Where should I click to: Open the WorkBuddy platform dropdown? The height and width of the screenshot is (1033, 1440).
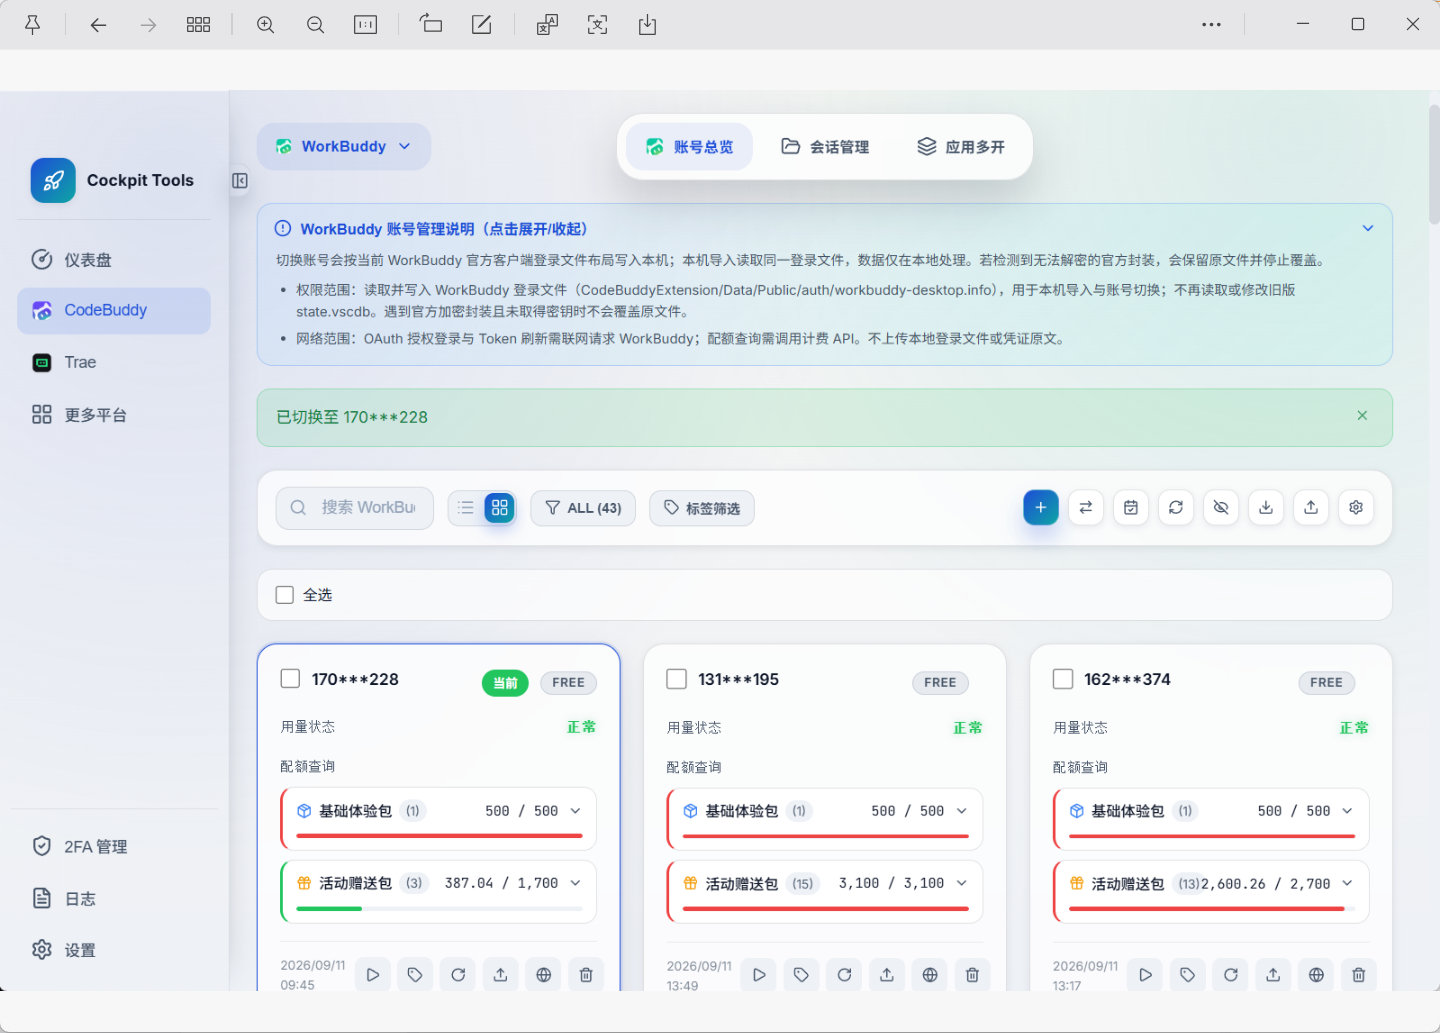pos(343,146)
